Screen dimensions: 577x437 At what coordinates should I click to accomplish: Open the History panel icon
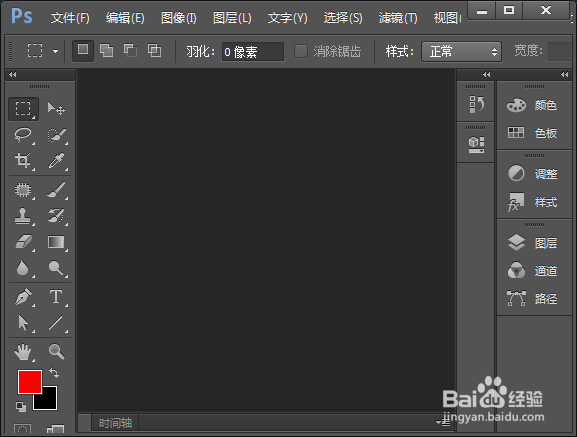476,104
